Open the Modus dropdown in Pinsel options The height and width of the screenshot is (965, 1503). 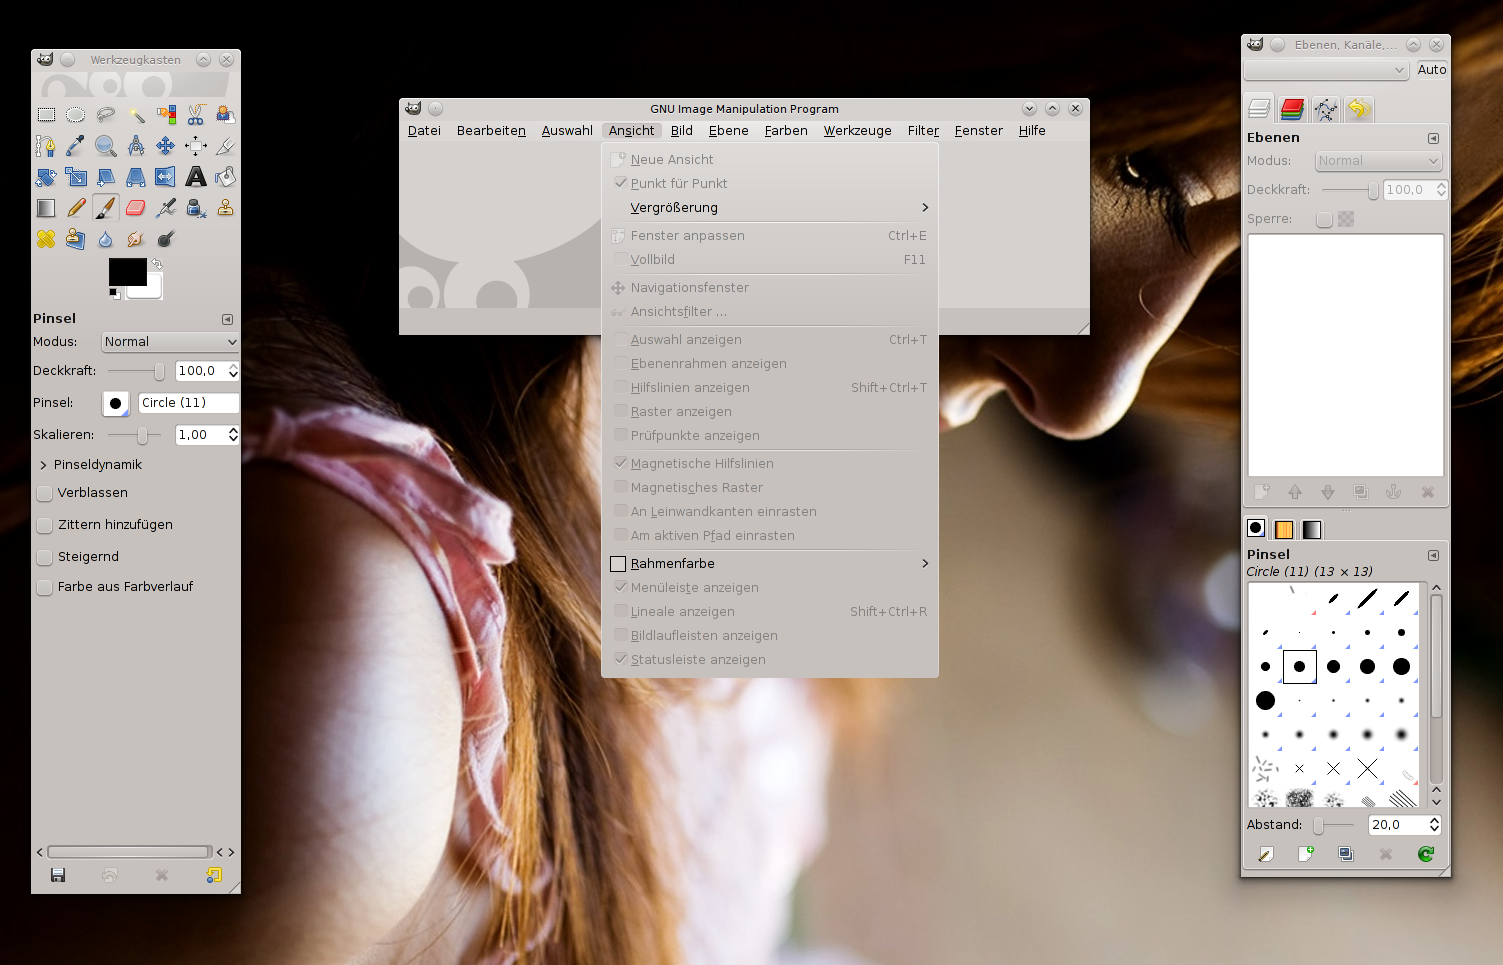point(170,342)
